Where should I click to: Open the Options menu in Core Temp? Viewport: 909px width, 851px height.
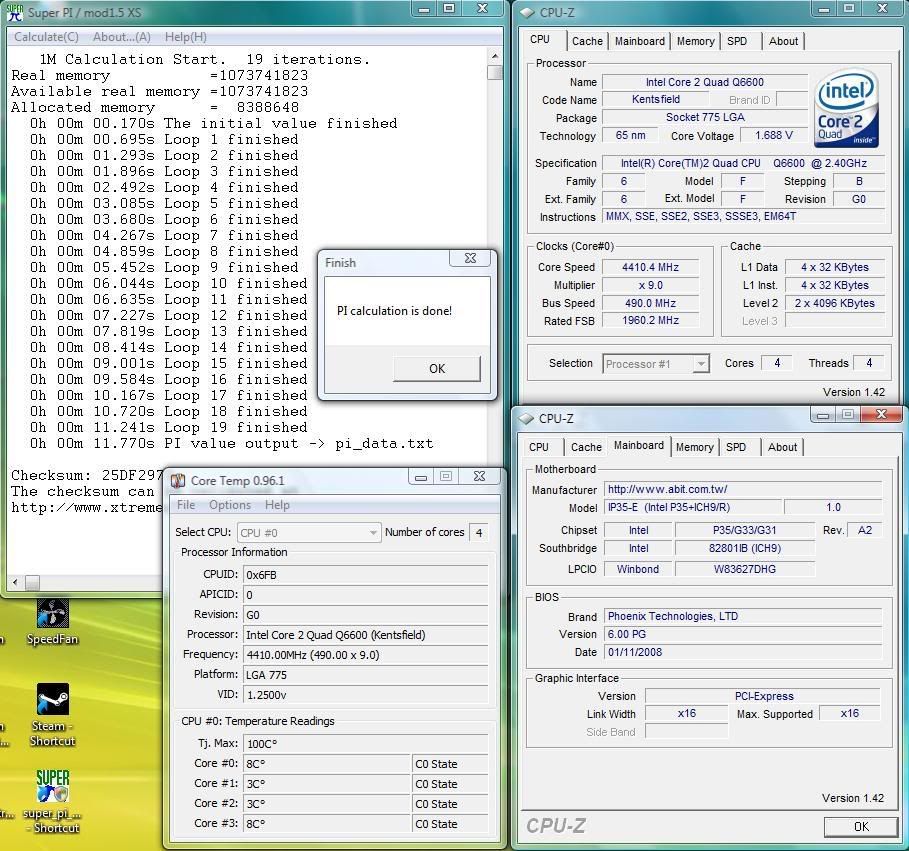click(230, 505)
